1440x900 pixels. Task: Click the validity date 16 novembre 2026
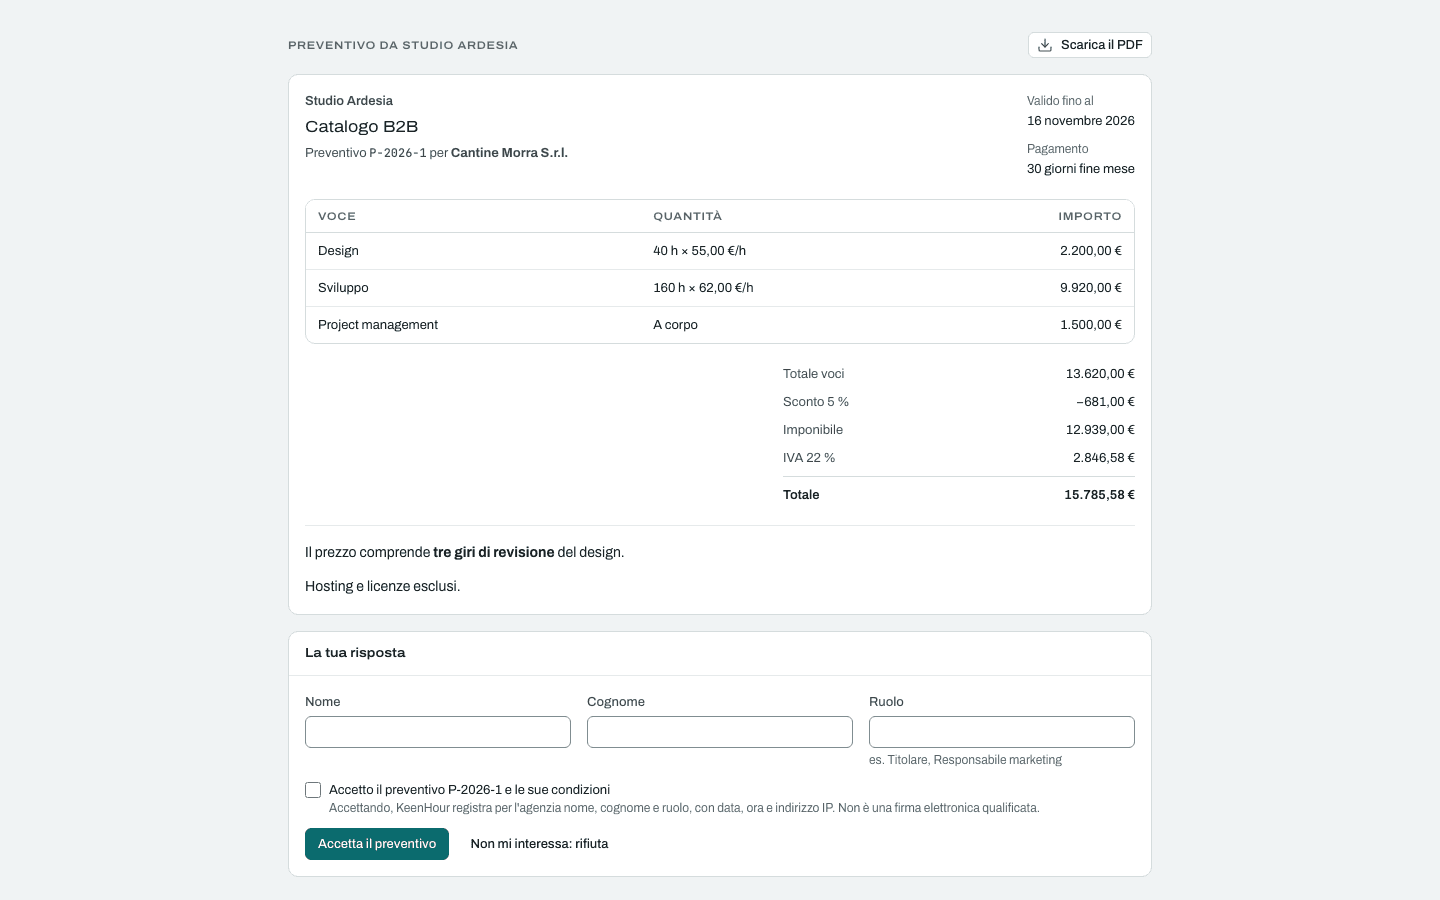(1081, 121)
